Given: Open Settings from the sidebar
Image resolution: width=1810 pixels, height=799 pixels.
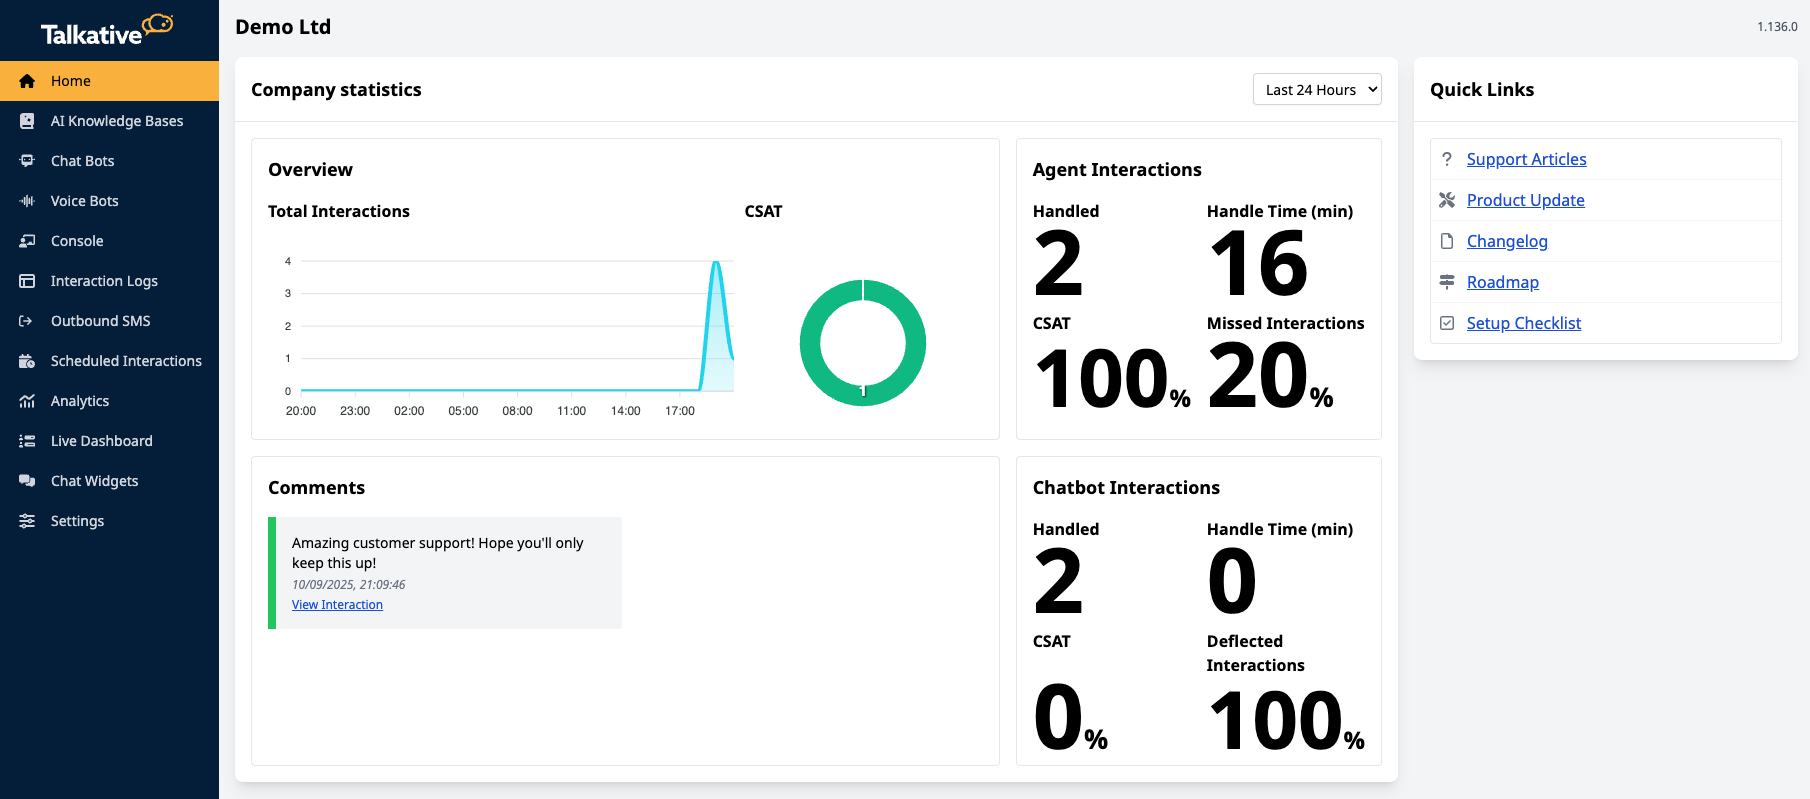Looking at the screenshot, I should click(77, 521).
